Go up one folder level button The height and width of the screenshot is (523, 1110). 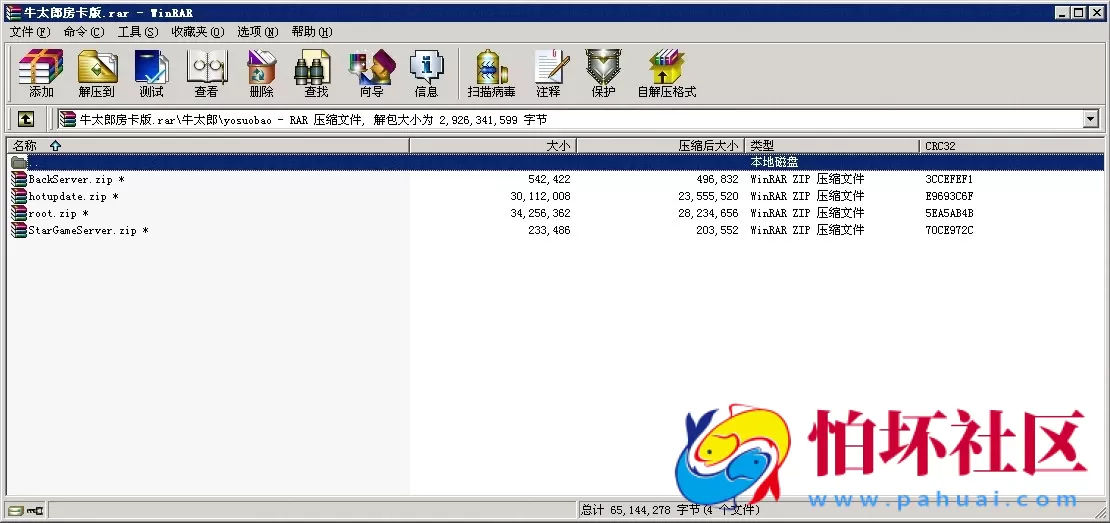click(26, 119)
